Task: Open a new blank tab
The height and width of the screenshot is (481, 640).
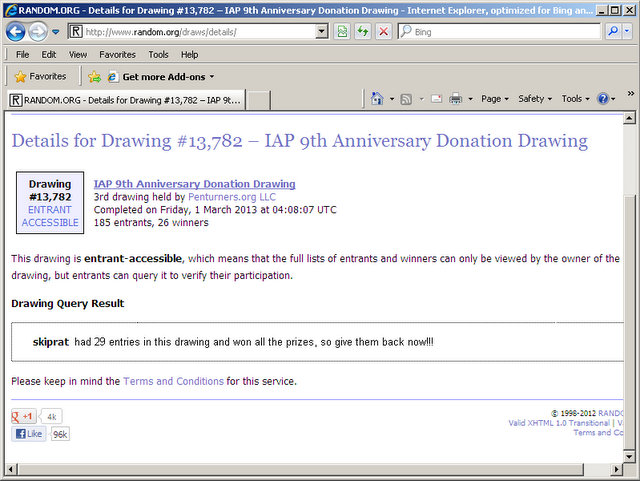Action: [x=258, y=100]
